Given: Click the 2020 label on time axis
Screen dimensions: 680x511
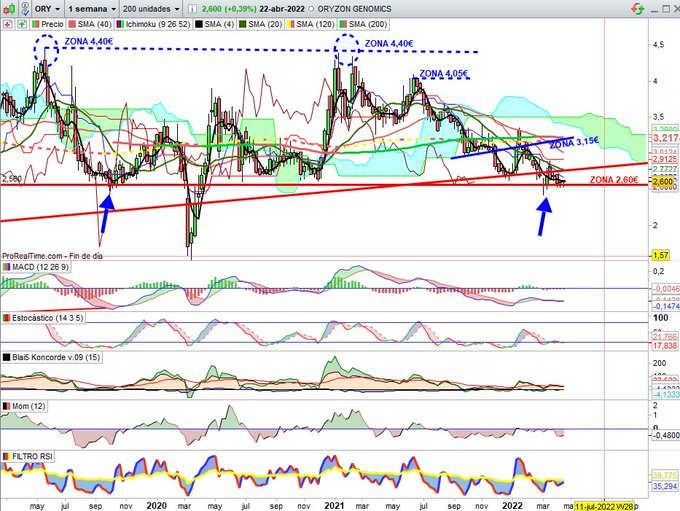Looking at the screenshot, I should pos(157,506).
